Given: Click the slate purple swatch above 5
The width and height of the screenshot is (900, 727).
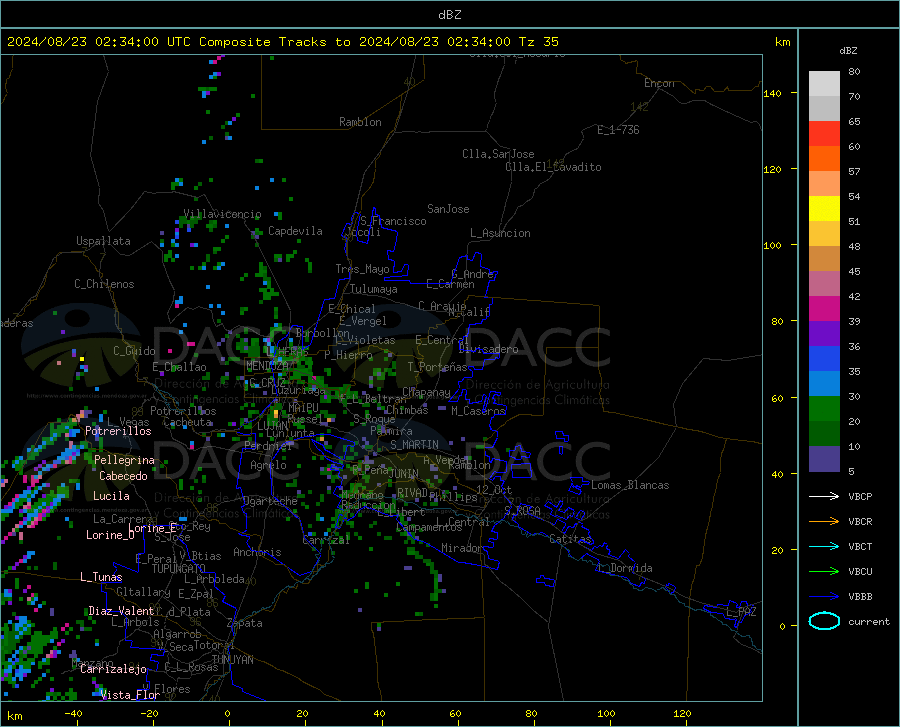Looking at the screenshot, I should (824, 459).
